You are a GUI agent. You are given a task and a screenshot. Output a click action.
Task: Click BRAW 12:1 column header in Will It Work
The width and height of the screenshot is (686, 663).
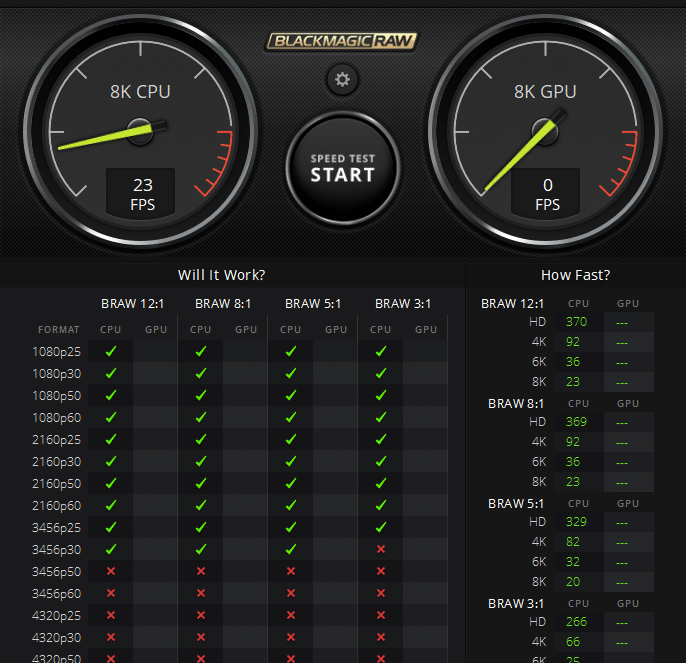[x=133, y=304]
